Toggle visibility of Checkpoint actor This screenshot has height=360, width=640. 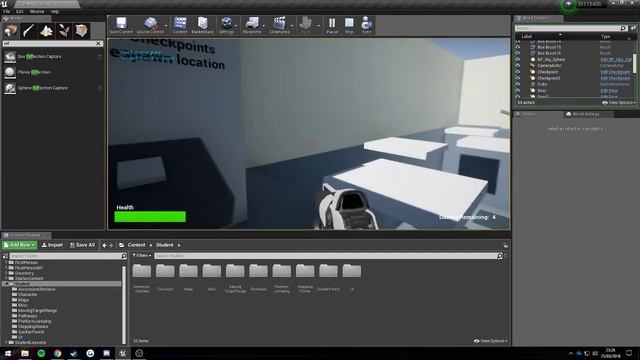pos(518,72)
